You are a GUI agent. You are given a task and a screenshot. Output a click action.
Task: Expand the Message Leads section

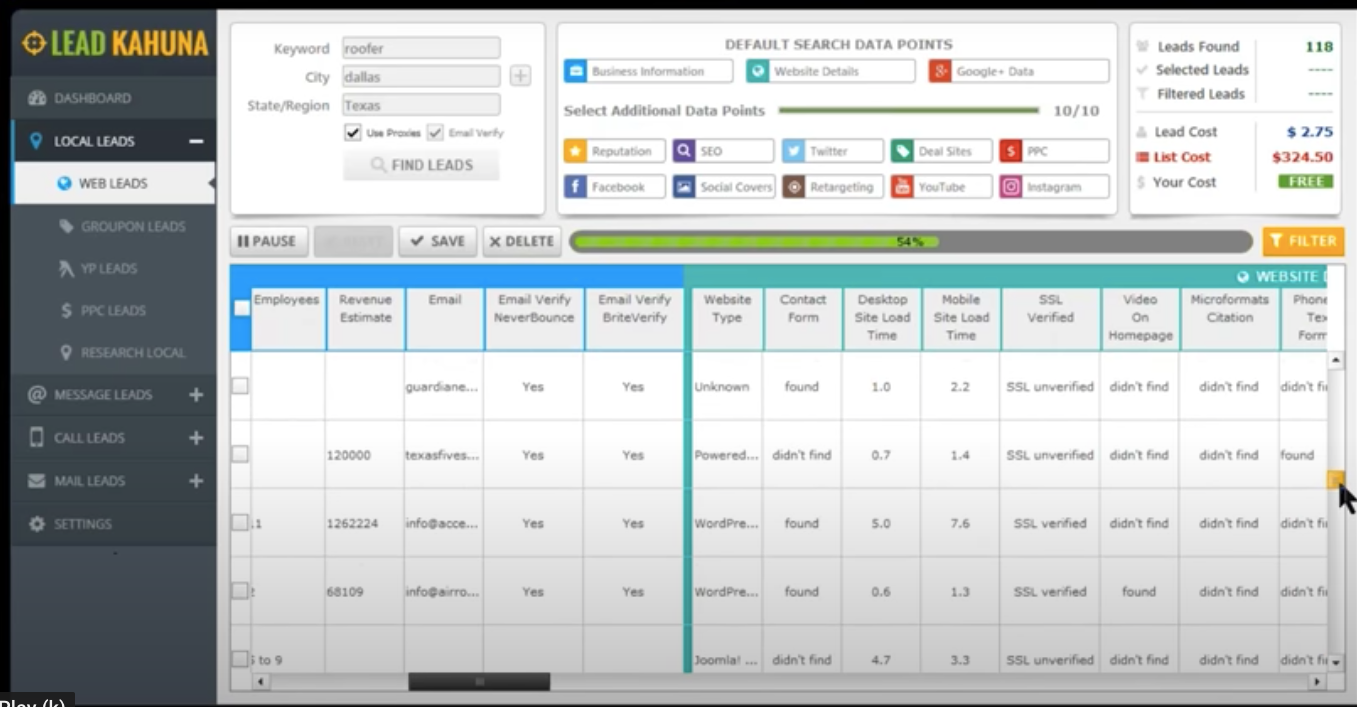pos(196,395)
